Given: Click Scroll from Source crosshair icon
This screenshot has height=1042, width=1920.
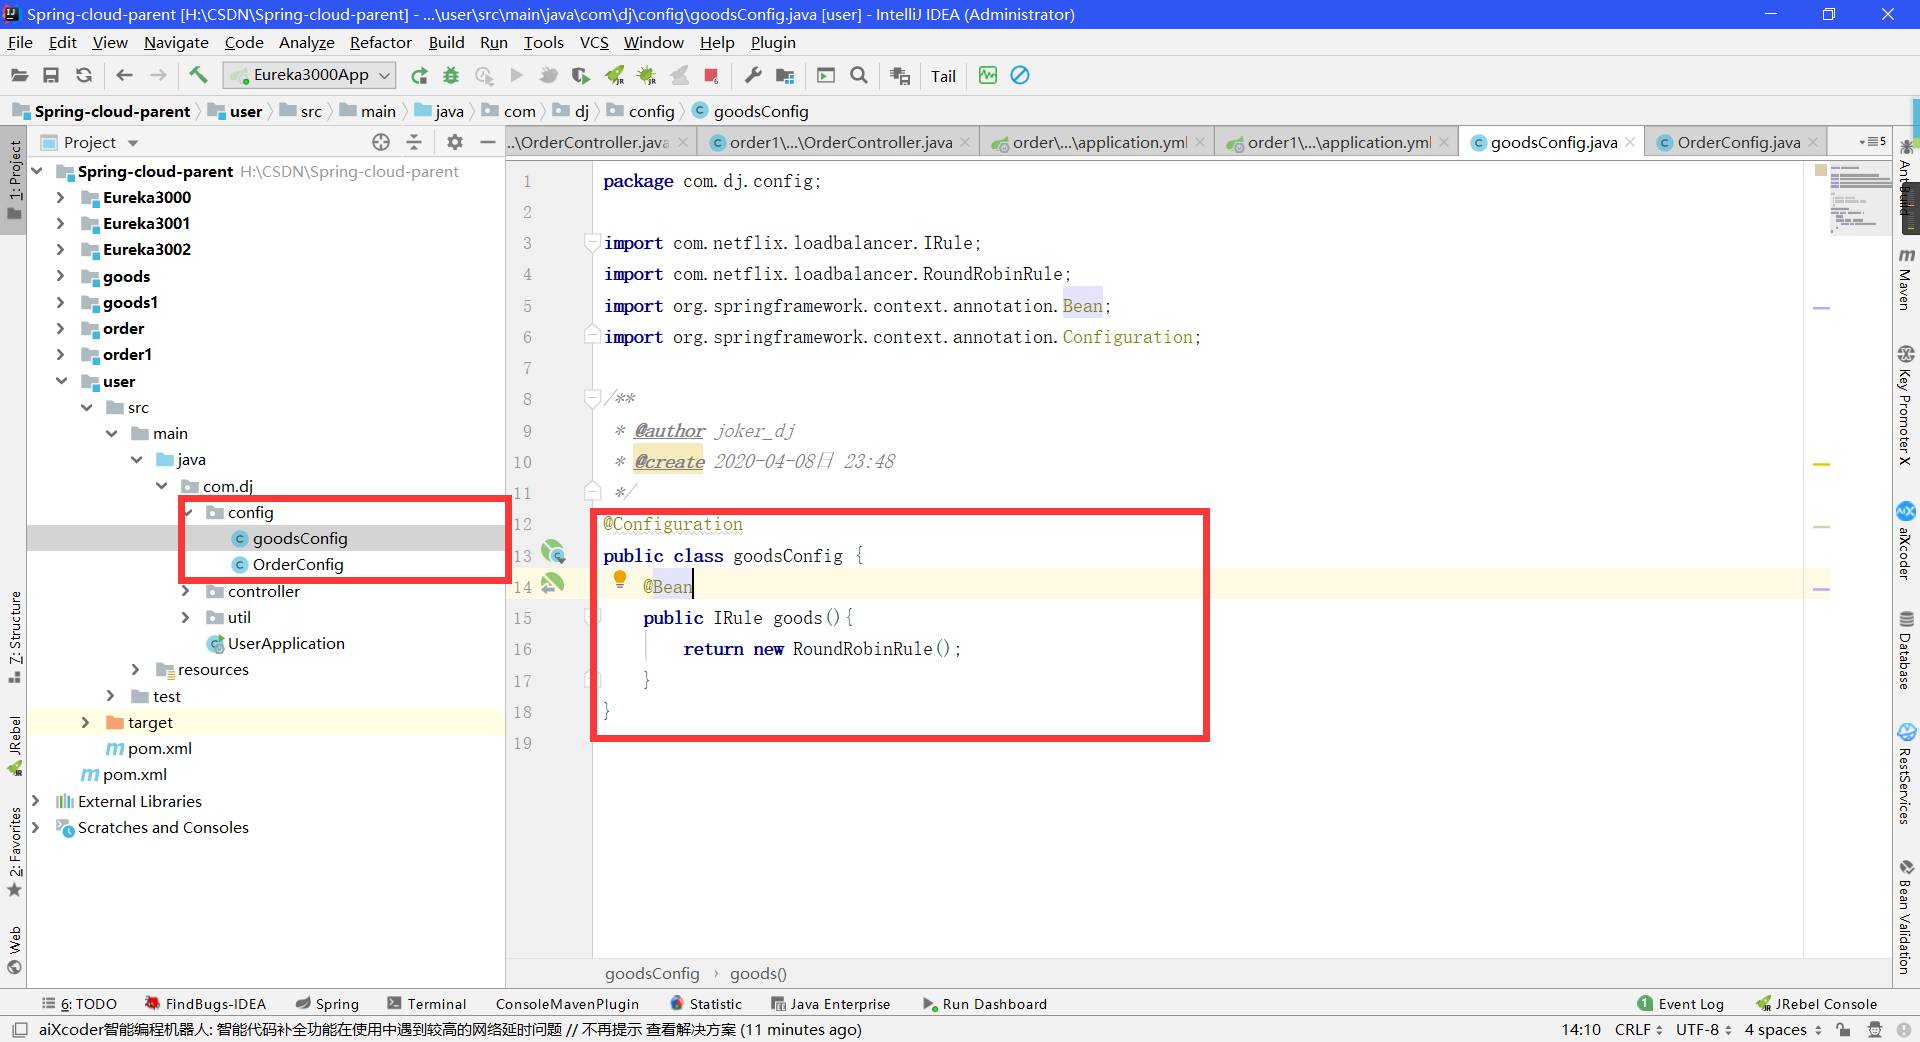Looking at the screenshot, I should coord(381,142).
